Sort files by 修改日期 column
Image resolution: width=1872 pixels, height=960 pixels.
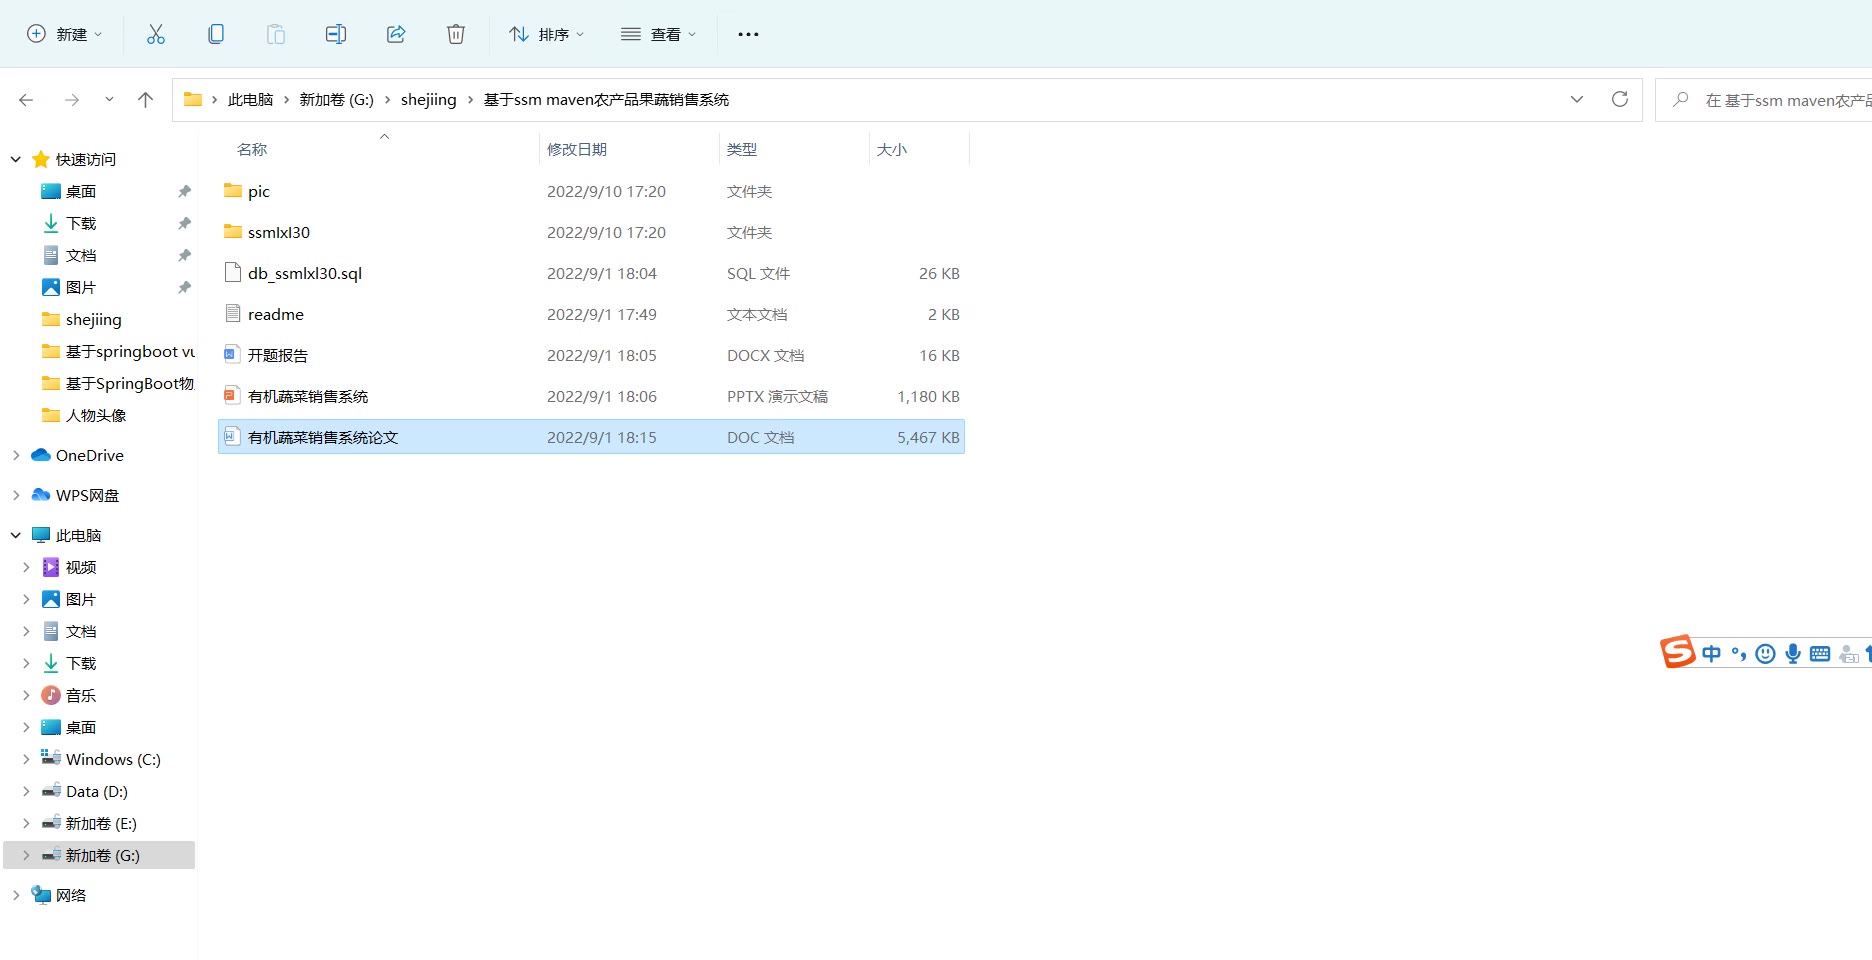577,149
